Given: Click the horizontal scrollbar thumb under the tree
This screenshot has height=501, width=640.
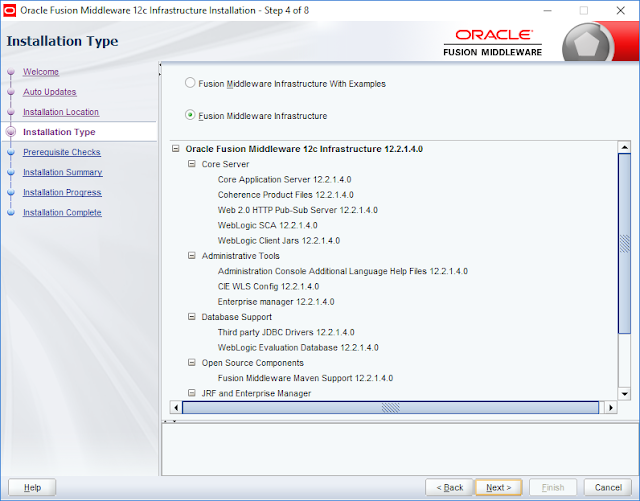Looking at the screenshot, I should [x=391, y=407].
